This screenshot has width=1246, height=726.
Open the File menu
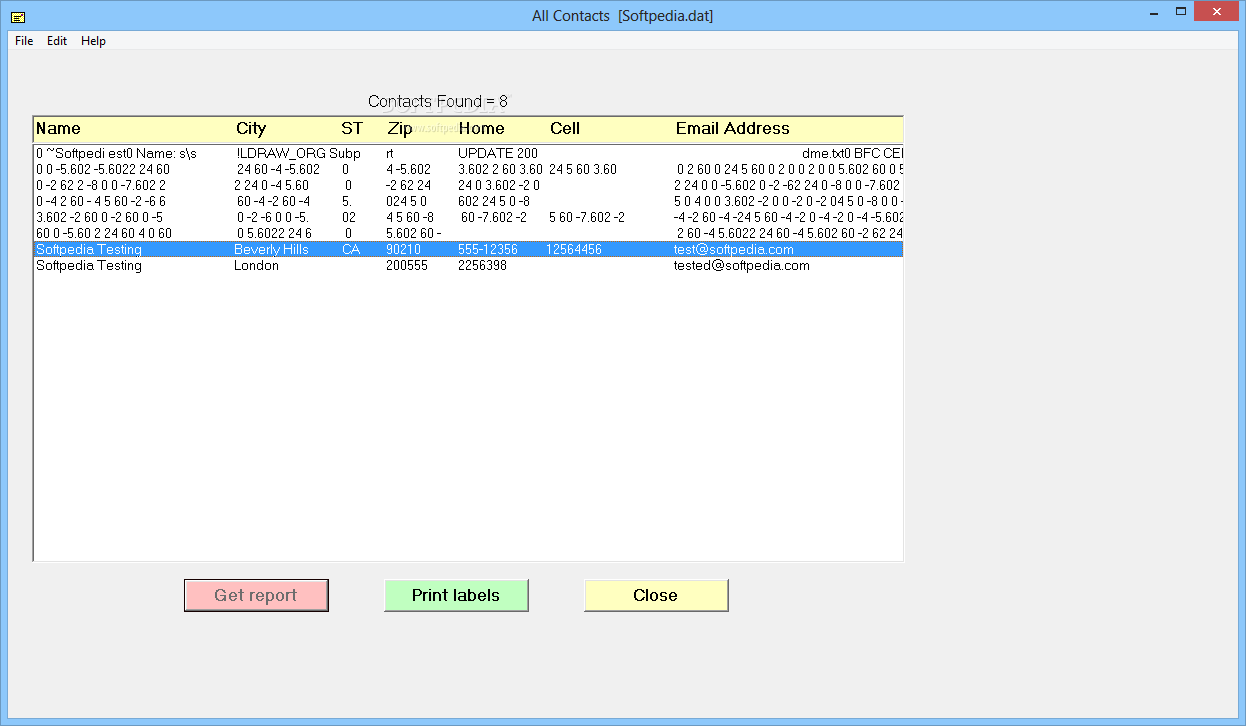[24, 41]
